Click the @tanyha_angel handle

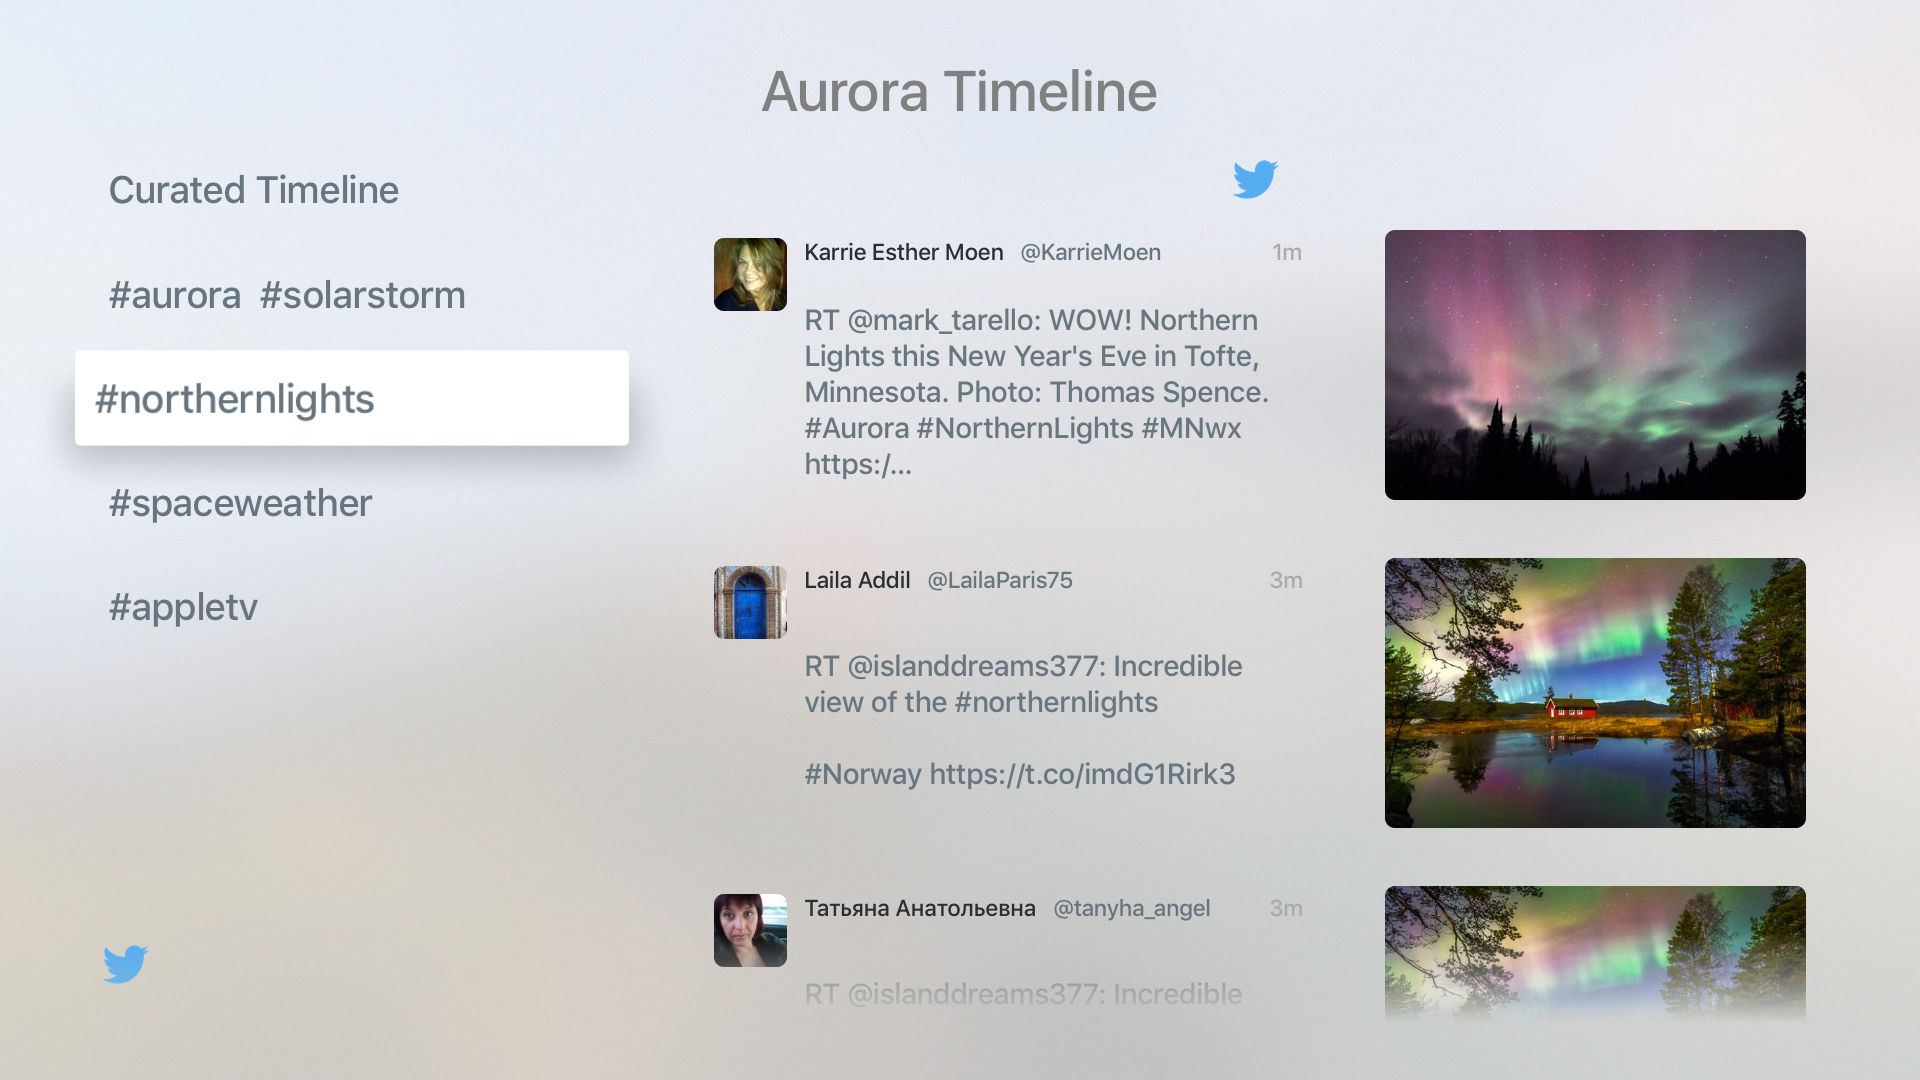pos(1131,908)
